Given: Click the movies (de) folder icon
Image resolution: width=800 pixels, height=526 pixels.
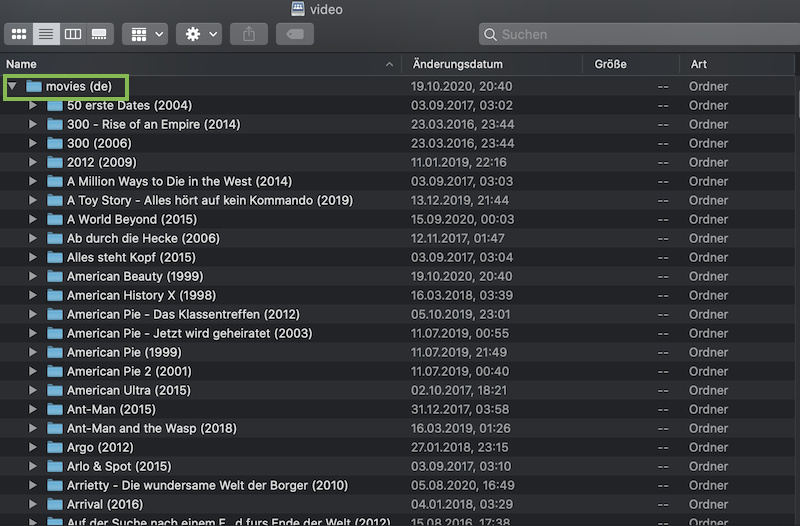Looking at the screenshot, I should (x=34, y=86).
